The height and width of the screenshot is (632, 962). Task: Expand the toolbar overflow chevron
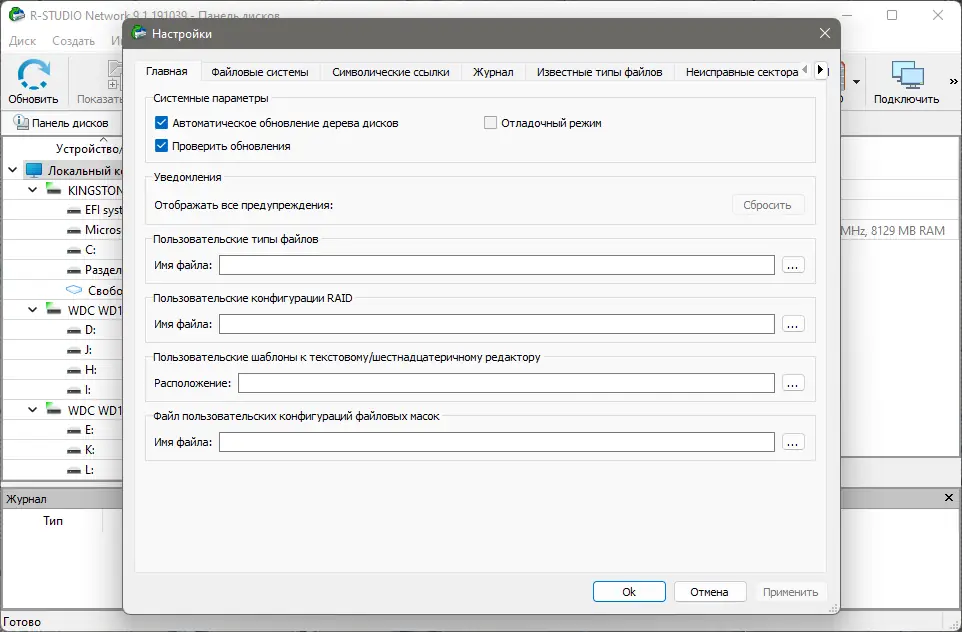(951, 81)
